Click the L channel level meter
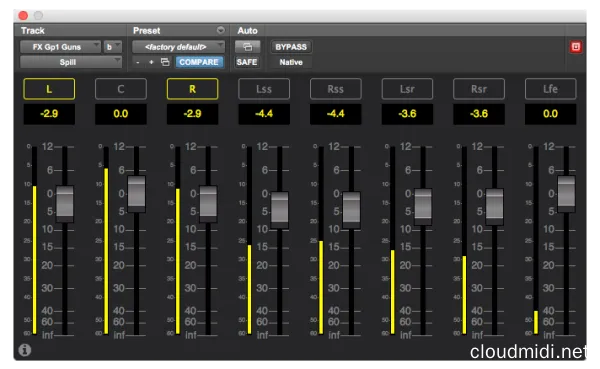 click(x=34, y=240)
